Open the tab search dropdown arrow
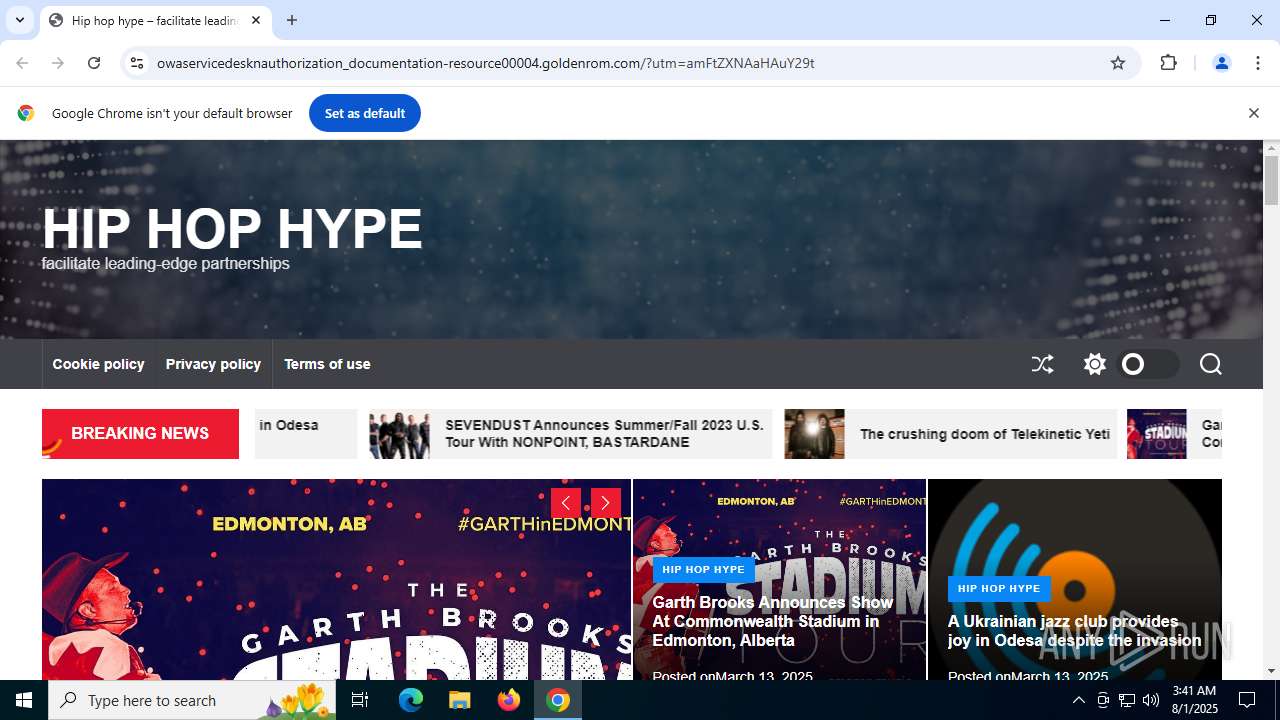Viewport: 1280px width, 720px height. click(x=19, y=20)
